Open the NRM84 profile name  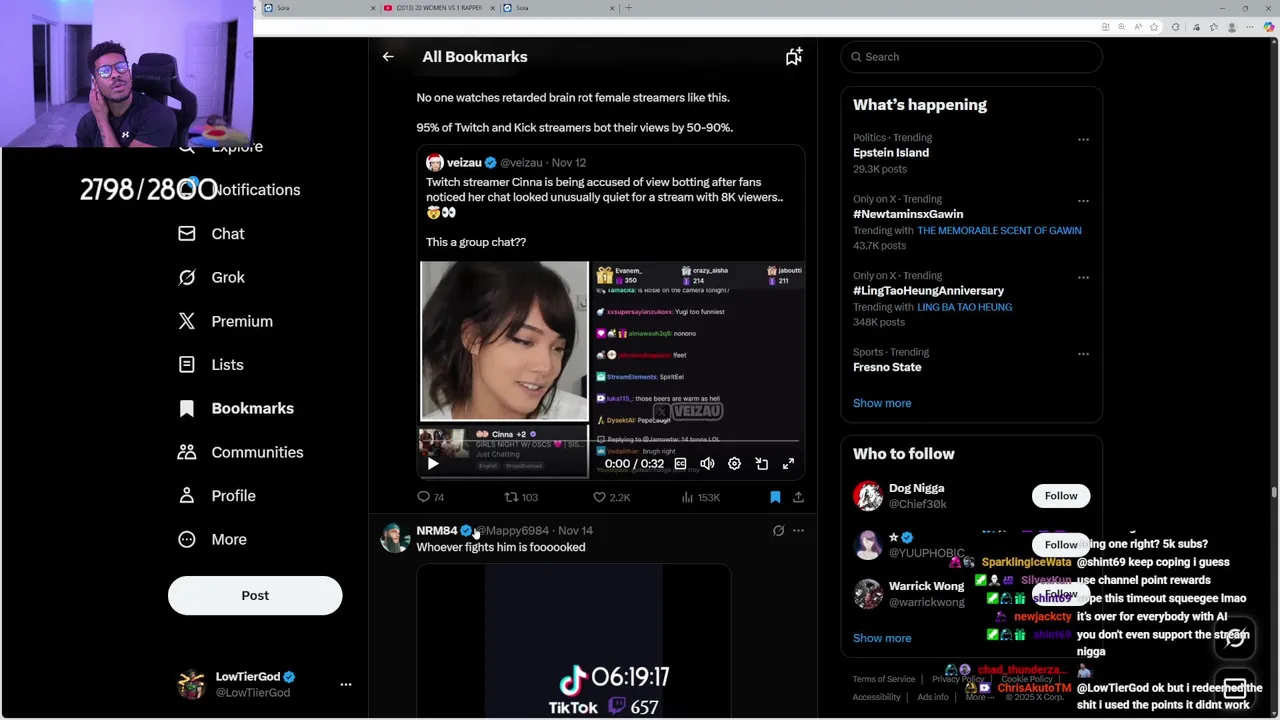click(436, 531)
